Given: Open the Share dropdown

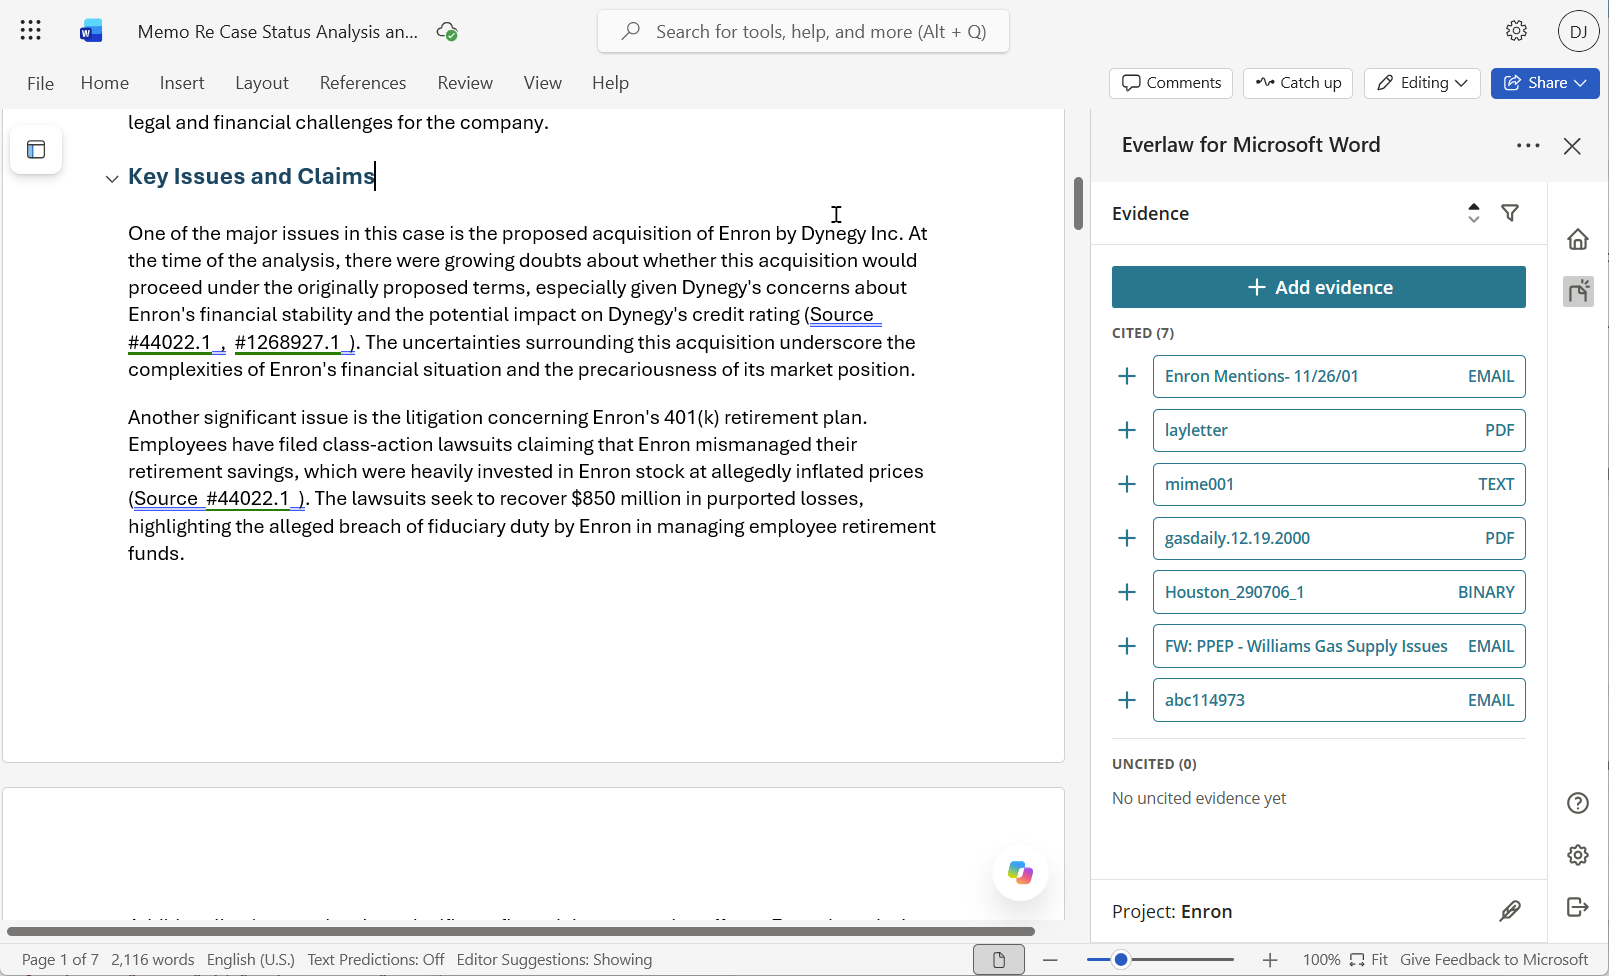Looking at the screenshot, I should pyautogui.click(x=1545, y=83).
